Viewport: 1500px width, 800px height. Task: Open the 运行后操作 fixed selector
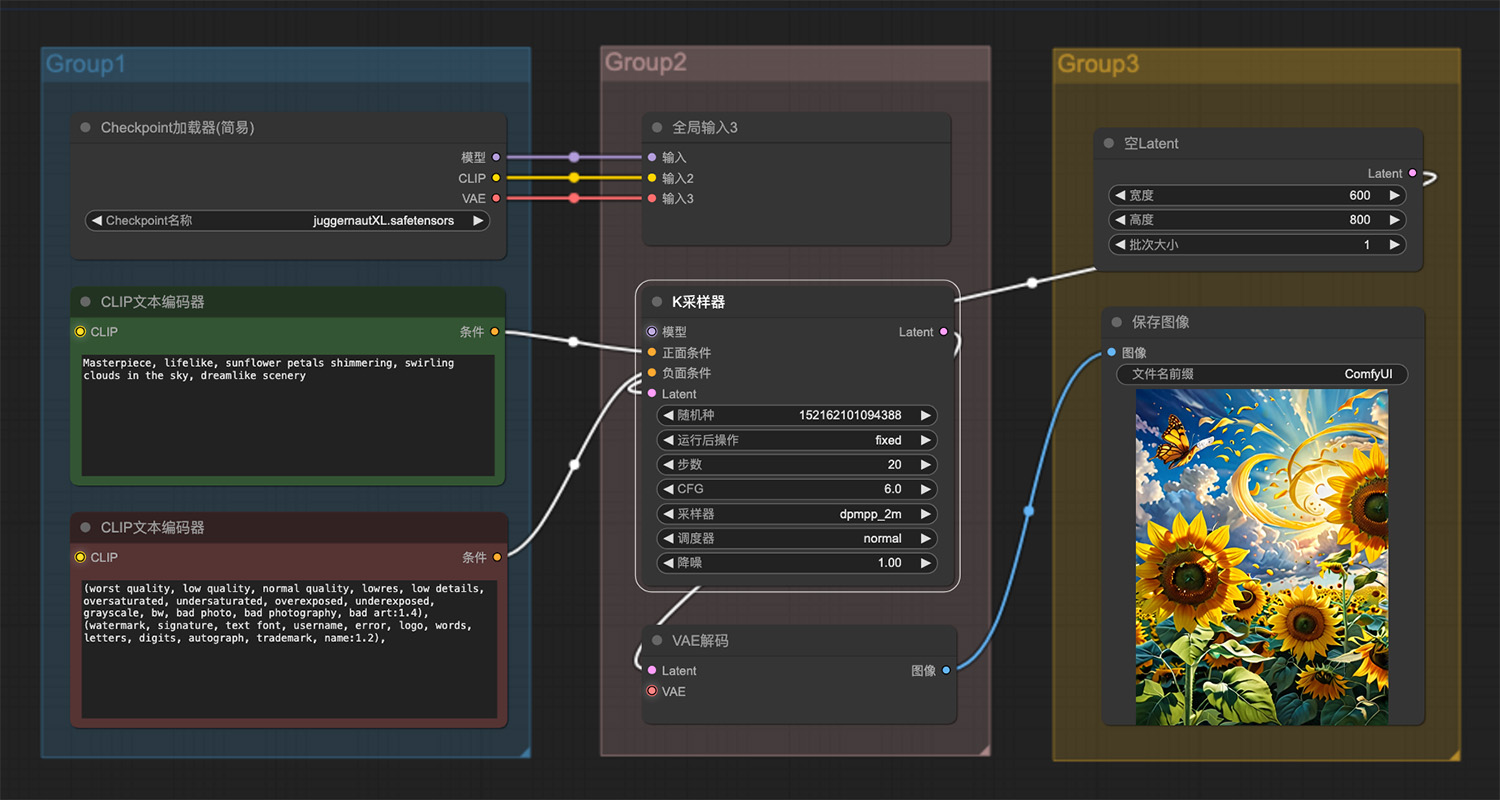(797, 440)
